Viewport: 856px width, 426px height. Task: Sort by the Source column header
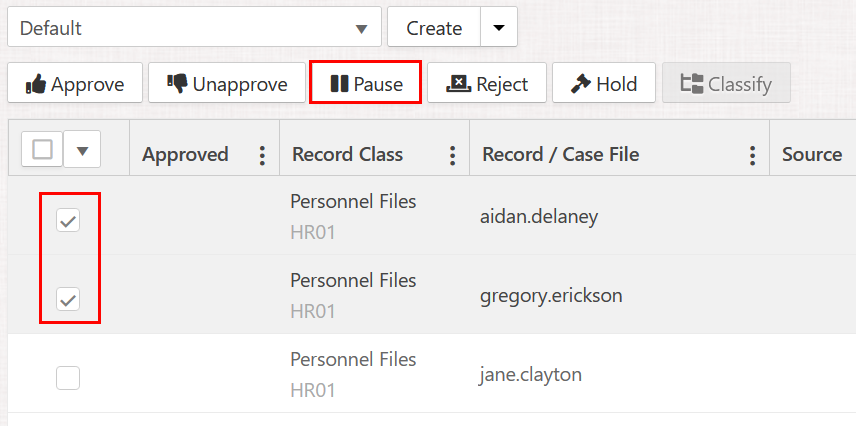[x=811, y=154]
